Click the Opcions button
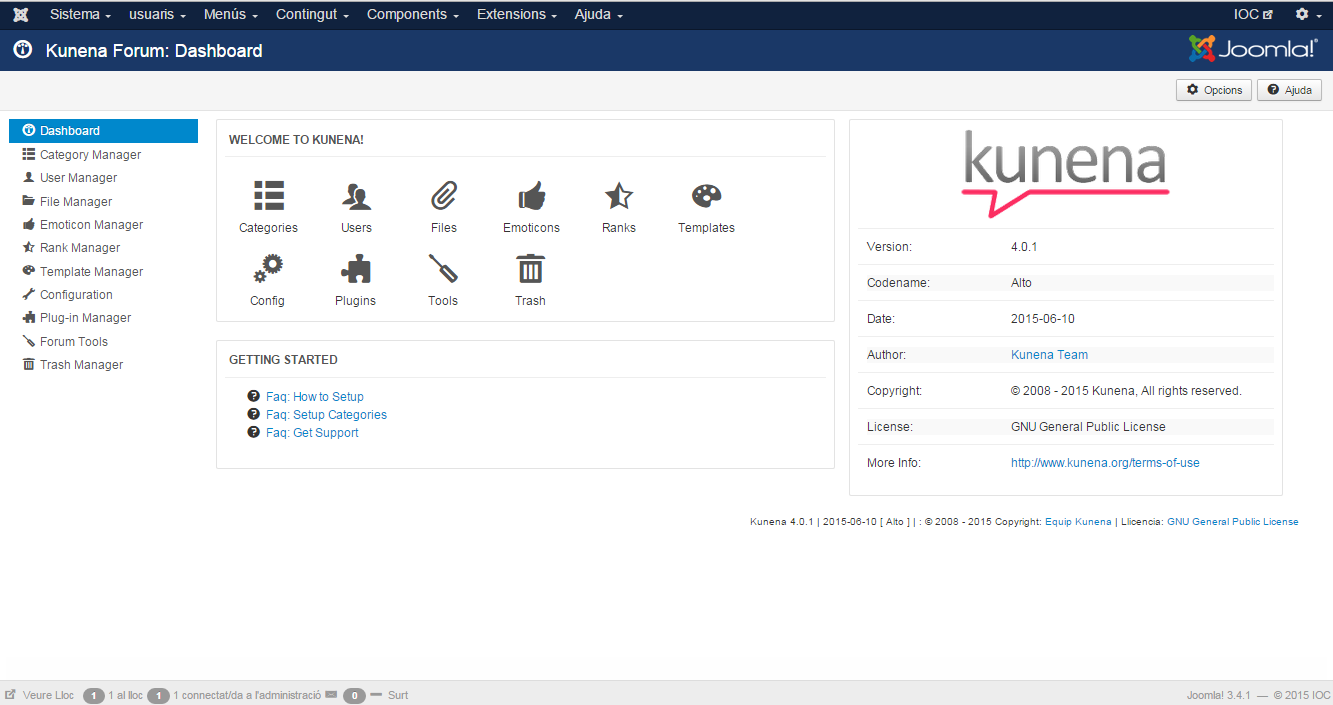 pyautogui.click(x=1214, y=90)
